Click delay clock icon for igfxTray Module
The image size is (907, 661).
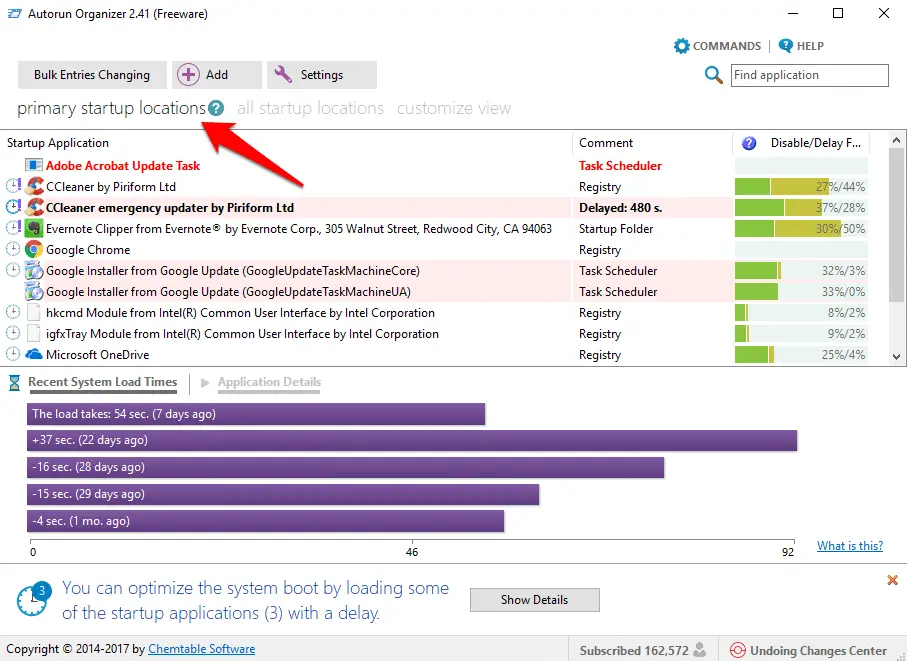(13, 333)
